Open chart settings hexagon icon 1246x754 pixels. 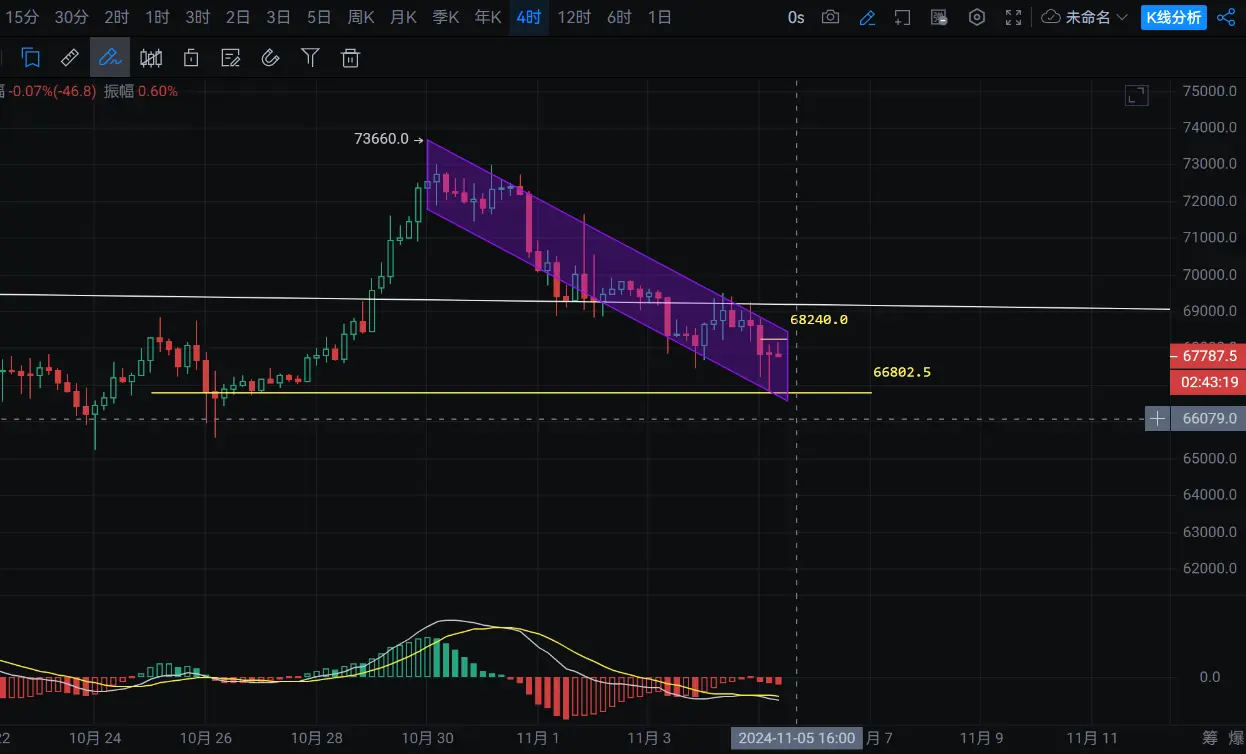[977, 17]
